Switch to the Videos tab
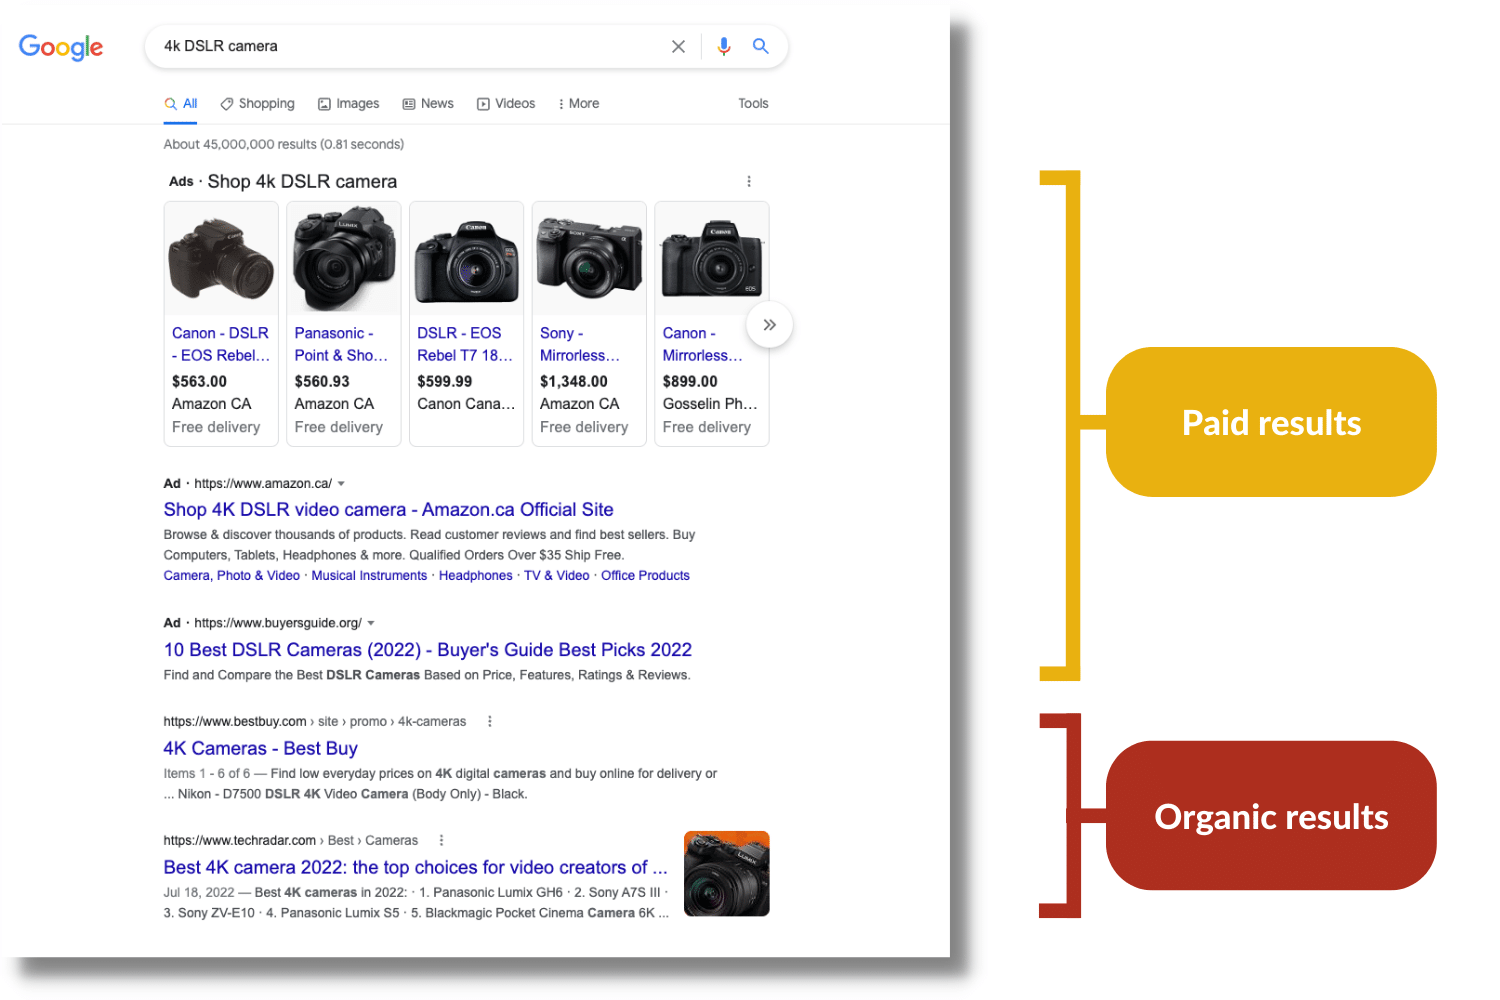The width and height of the screenshot is (1500, 1000). pos(506,104)
